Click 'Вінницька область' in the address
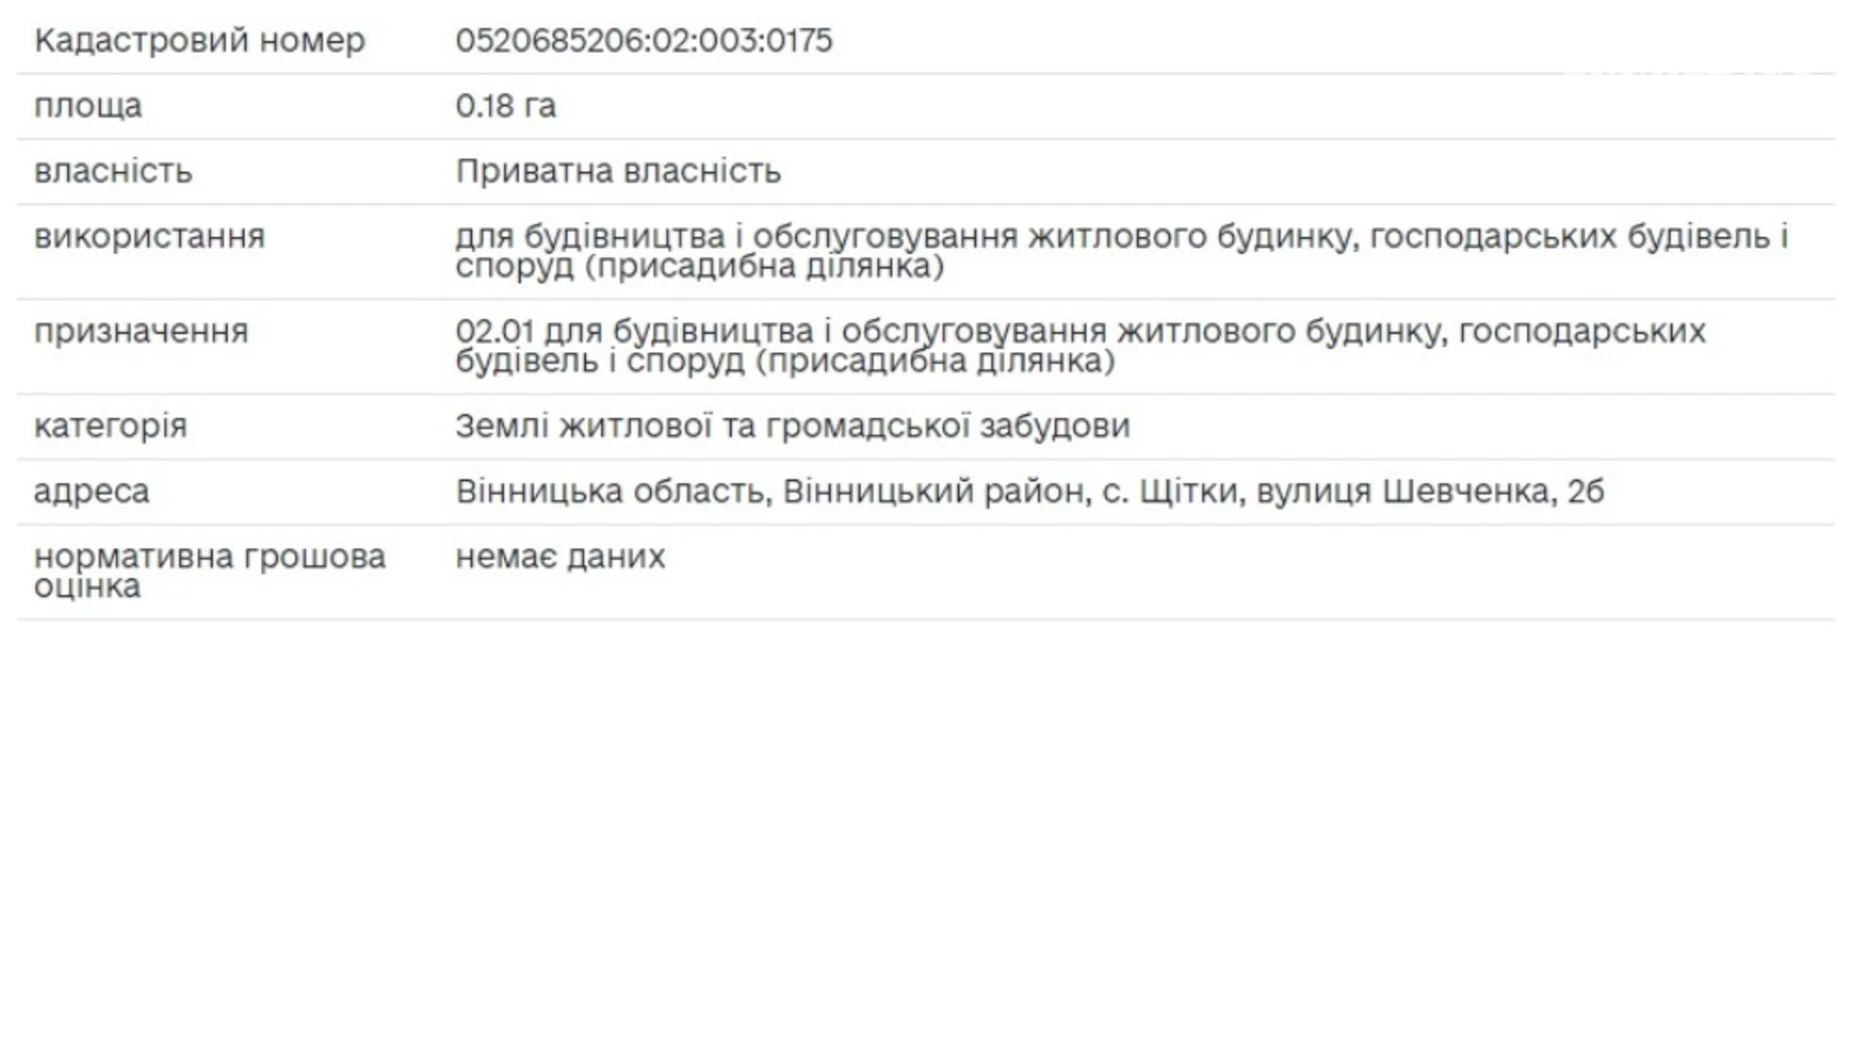The width and height of the screenshot is (1850, 1040). (x=613, y=491)
